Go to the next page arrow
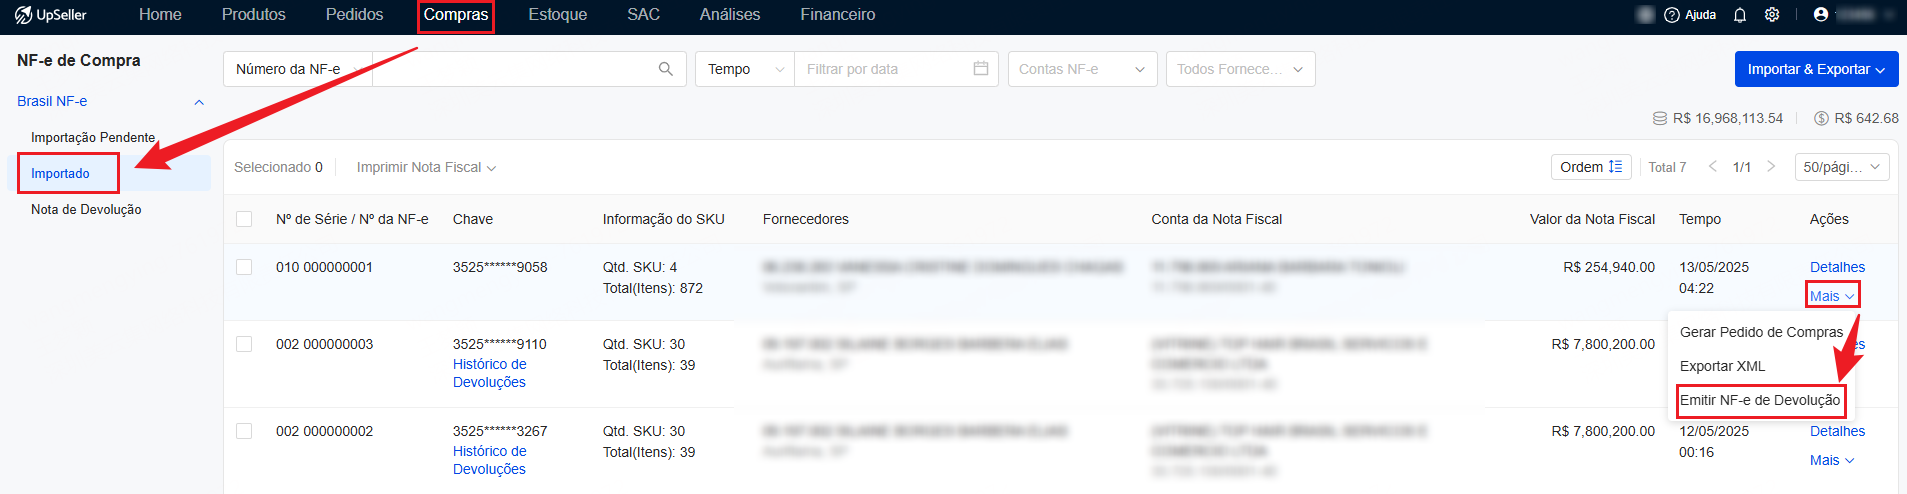Image resolution: width=1907 pixels, height=494 pixels. click(x=1771, y=167)
